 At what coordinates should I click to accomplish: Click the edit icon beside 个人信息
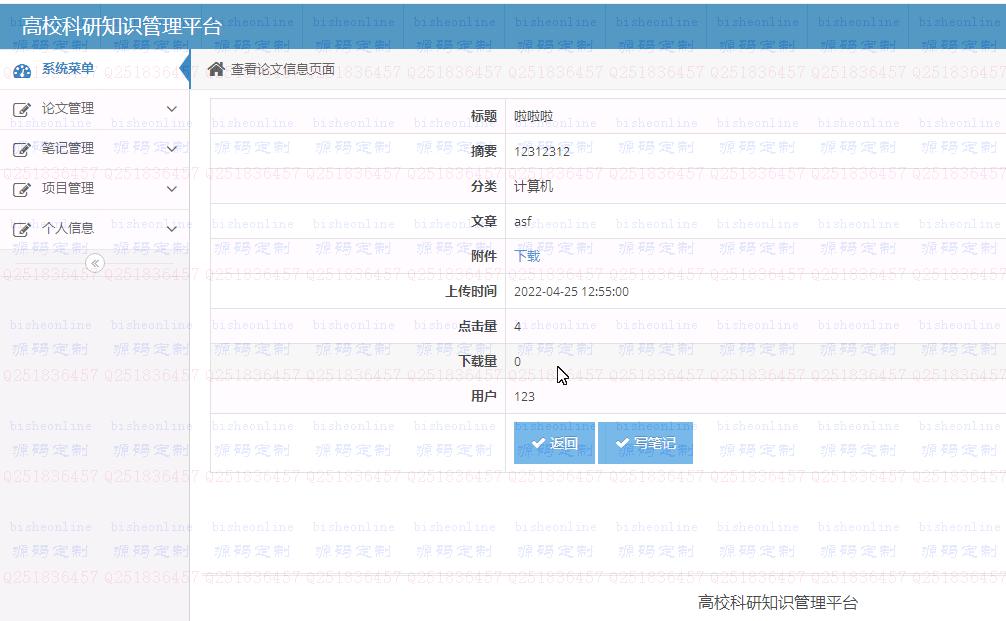tap(21, 229)
